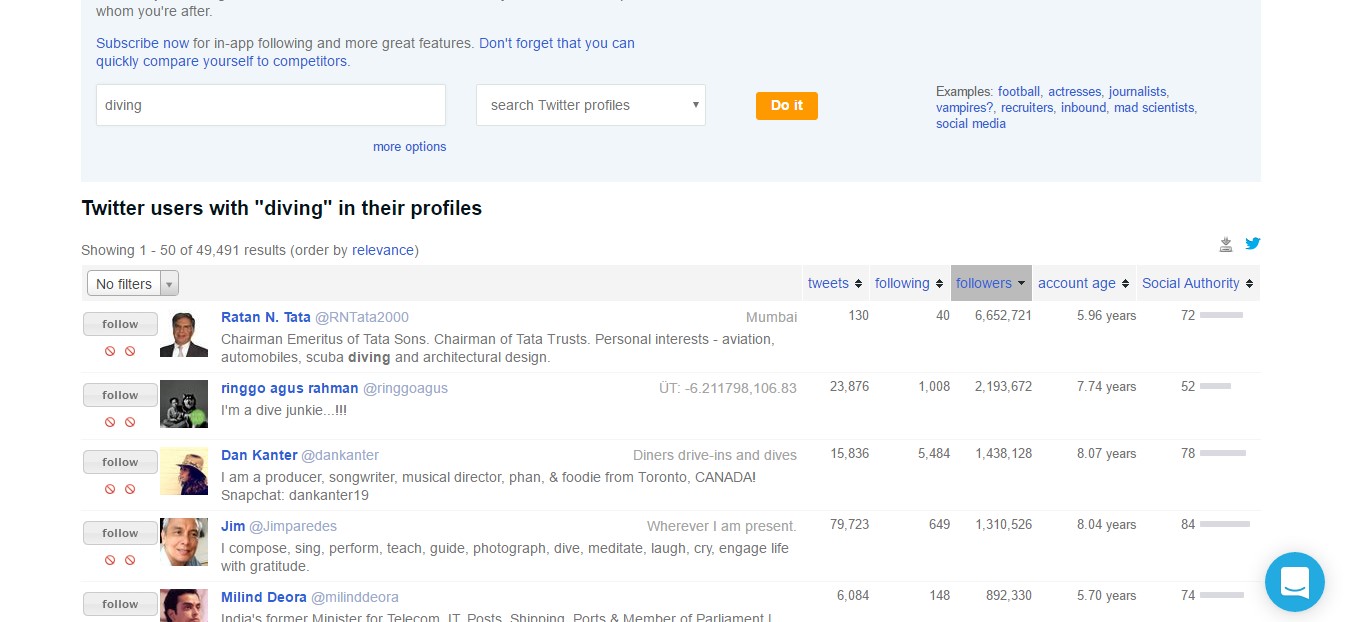The height and width of the screenshot is (622, 1345).
Task: Sort results by Social Authority
Action: (1198, 283)
